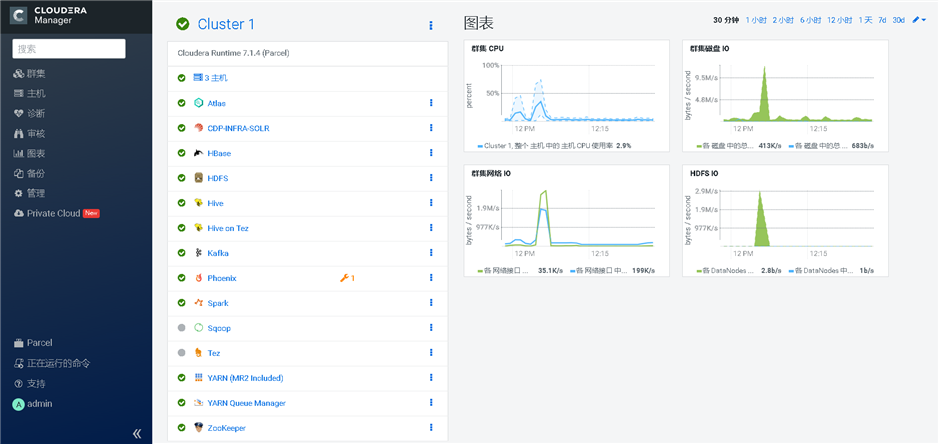Open the 支持 support menu
The image size is (939, 444).
[29, 383]
